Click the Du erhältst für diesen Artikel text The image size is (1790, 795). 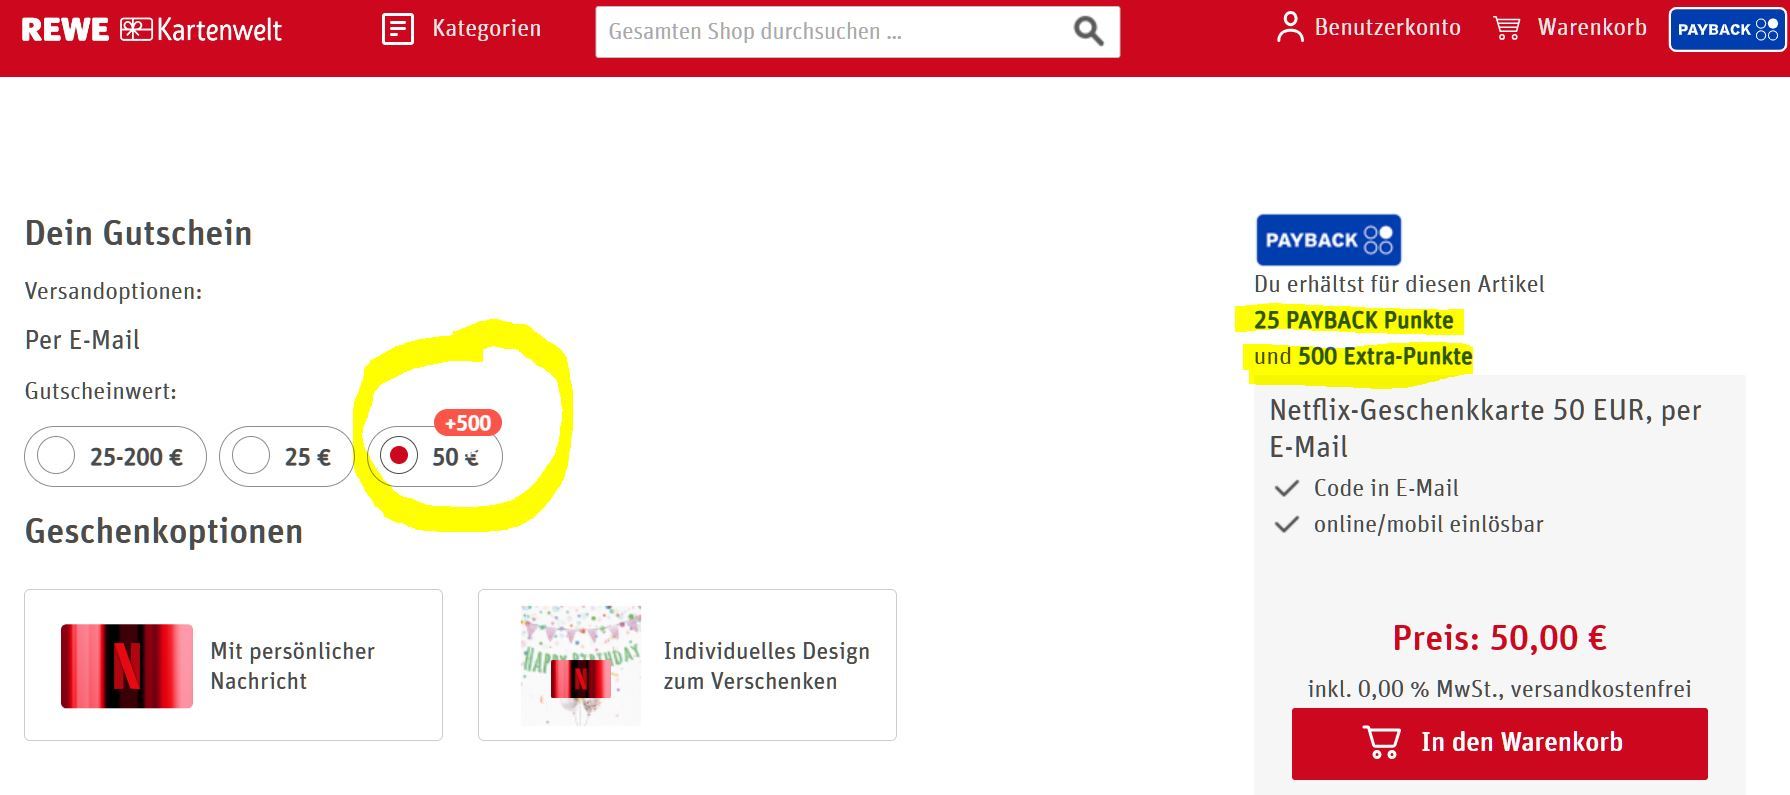click(x=1399, y=284)
